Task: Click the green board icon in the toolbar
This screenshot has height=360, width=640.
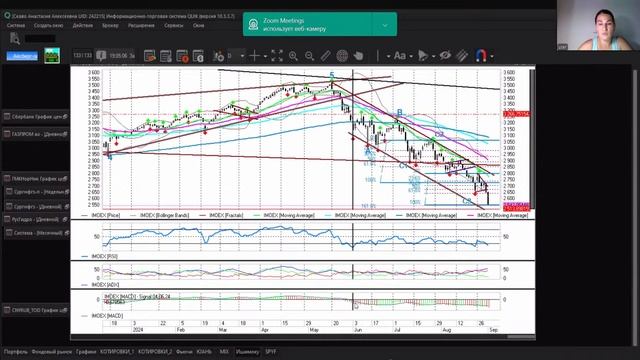Action: click(52, 56)
